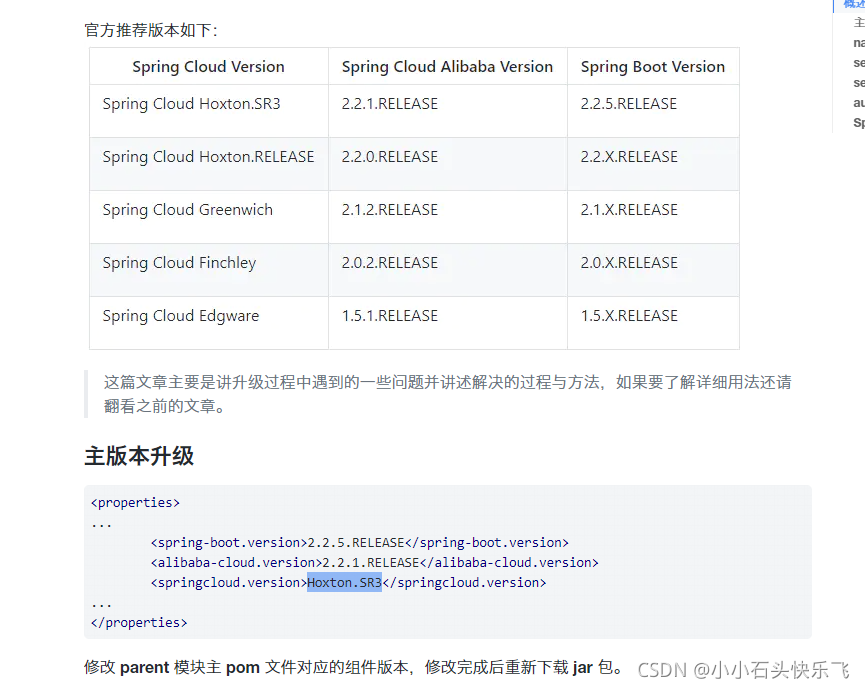The height and width of the screenshot is (688, 865).
Task: Select the highlighted 概述 entry in the sidebar
Action: point(852,5)
